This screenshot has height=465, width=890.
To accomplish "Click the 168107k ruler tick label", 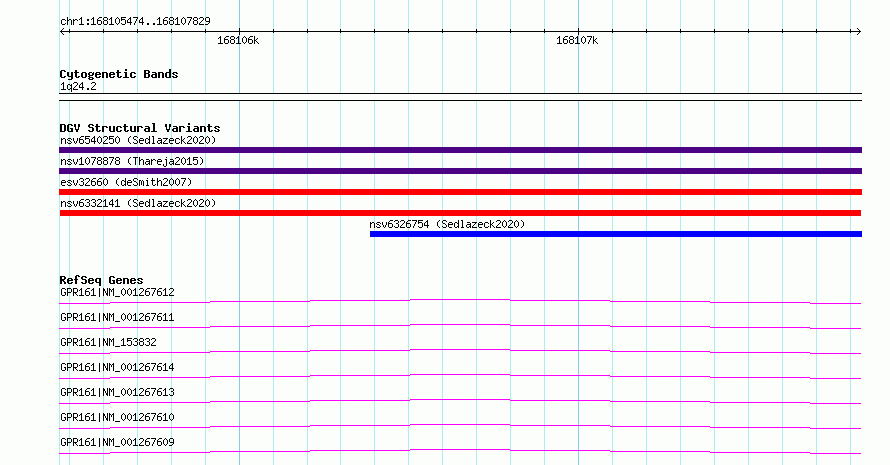I will [577, 40].
